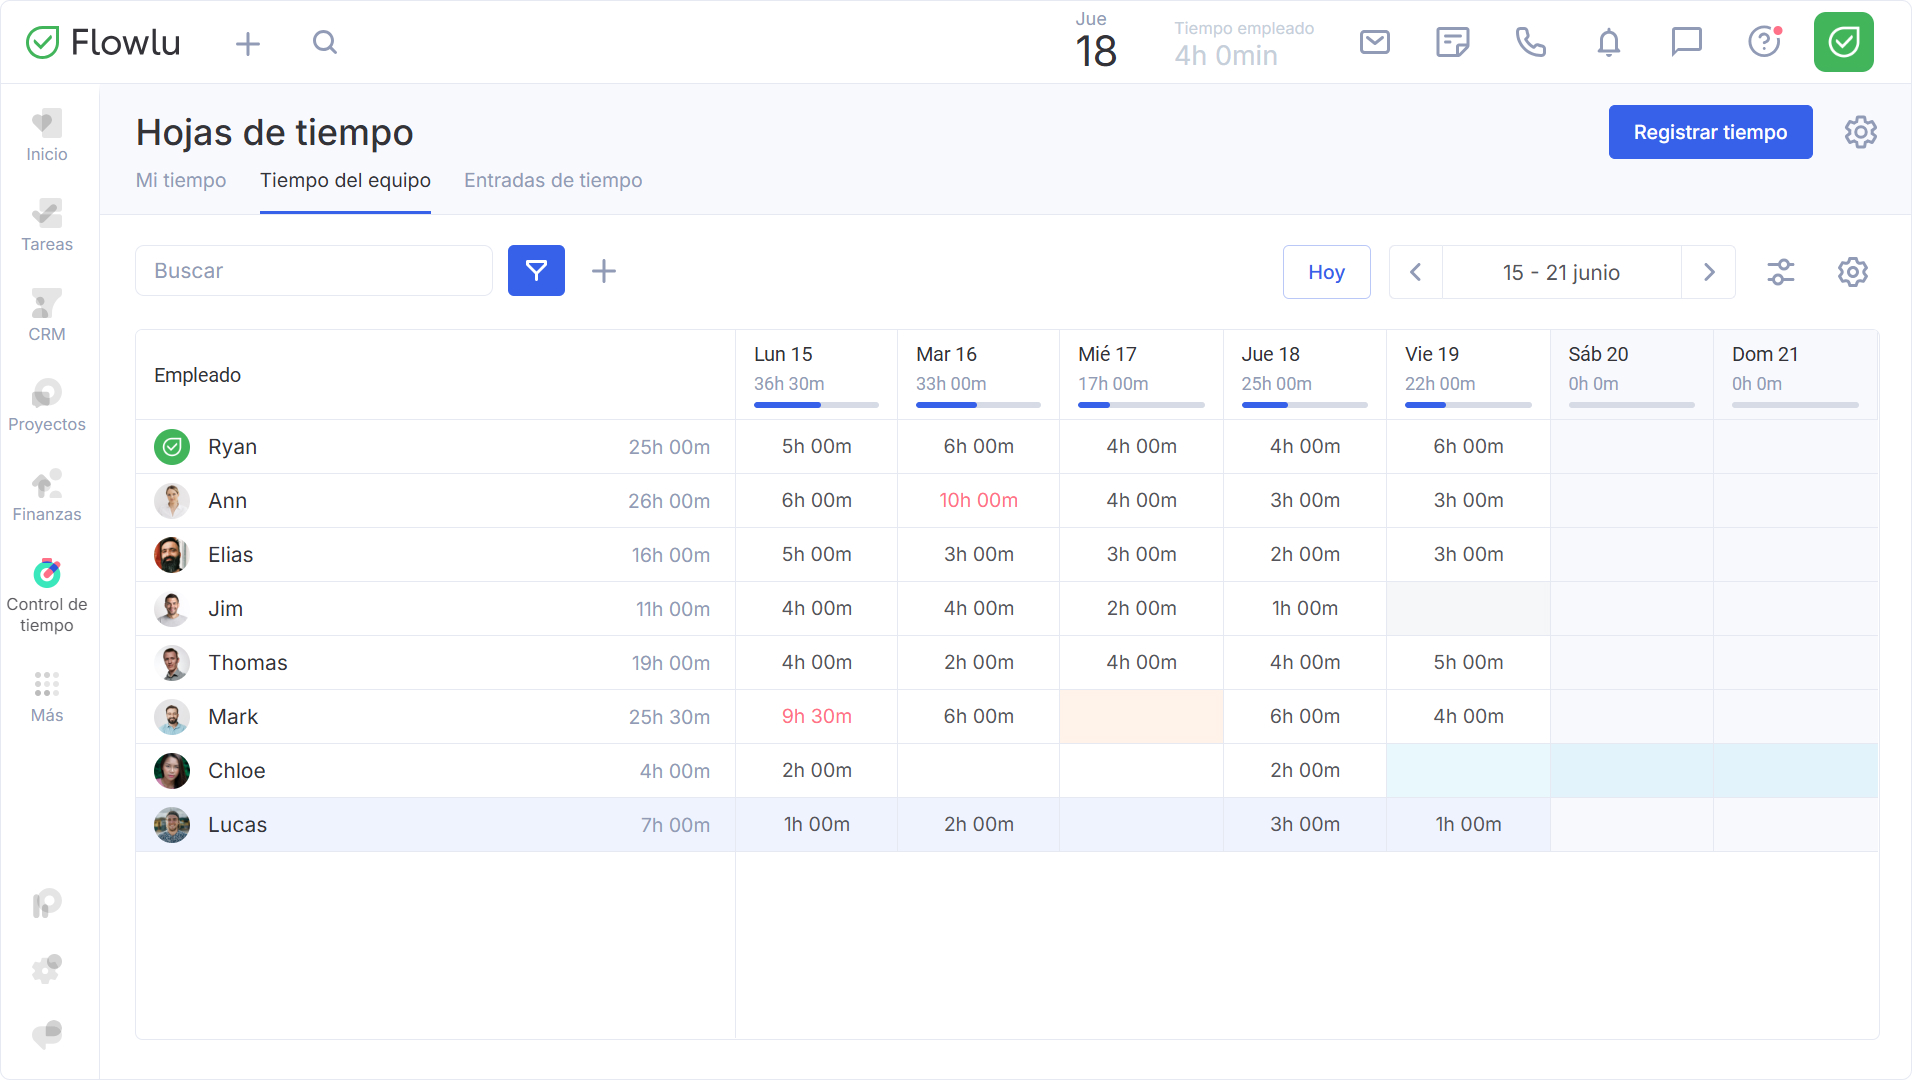This screenshot has width=1912, height=1080.
Task: Go to next week arrow
Action: point(1709,272)
